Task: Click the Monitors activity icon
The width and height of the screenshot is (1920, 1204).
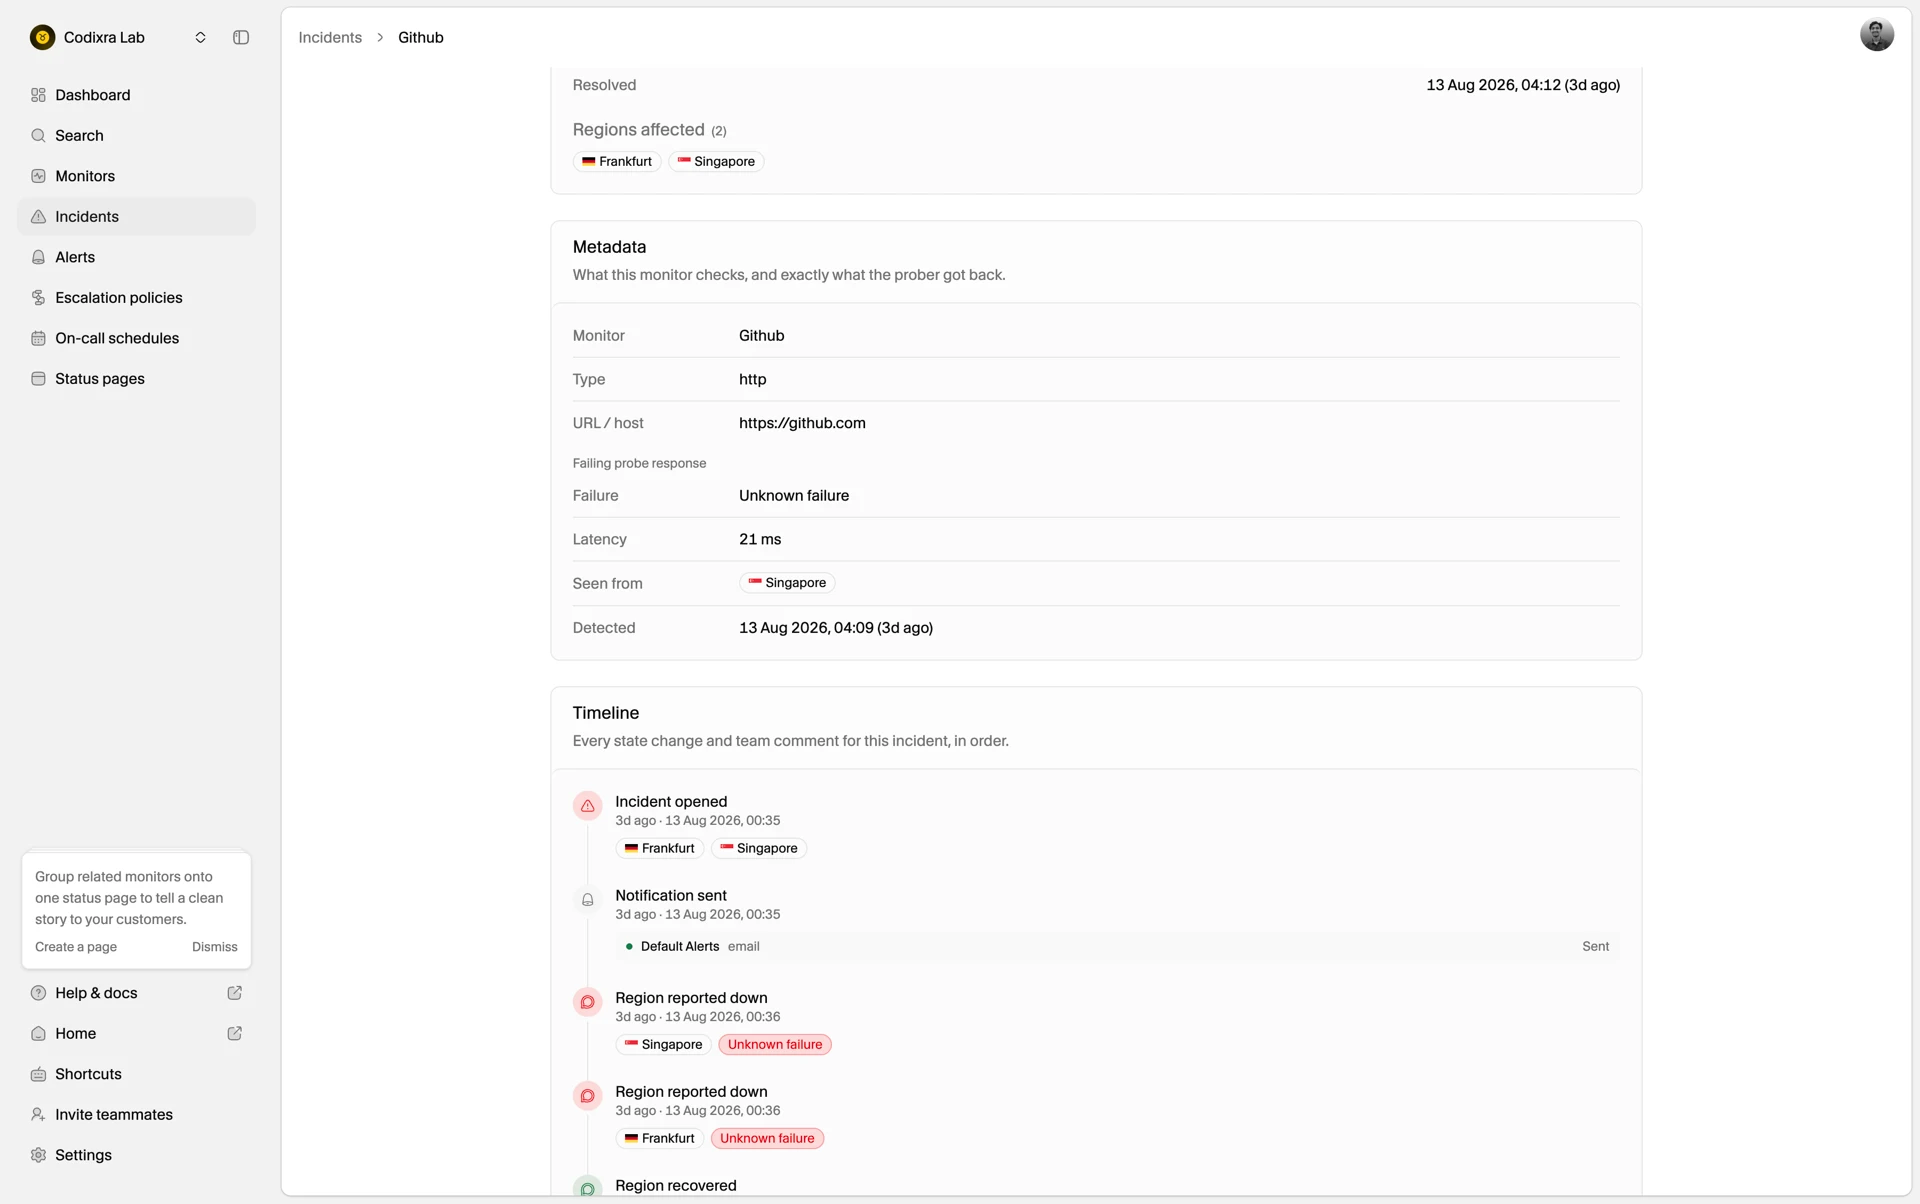Action: [38, 176]
